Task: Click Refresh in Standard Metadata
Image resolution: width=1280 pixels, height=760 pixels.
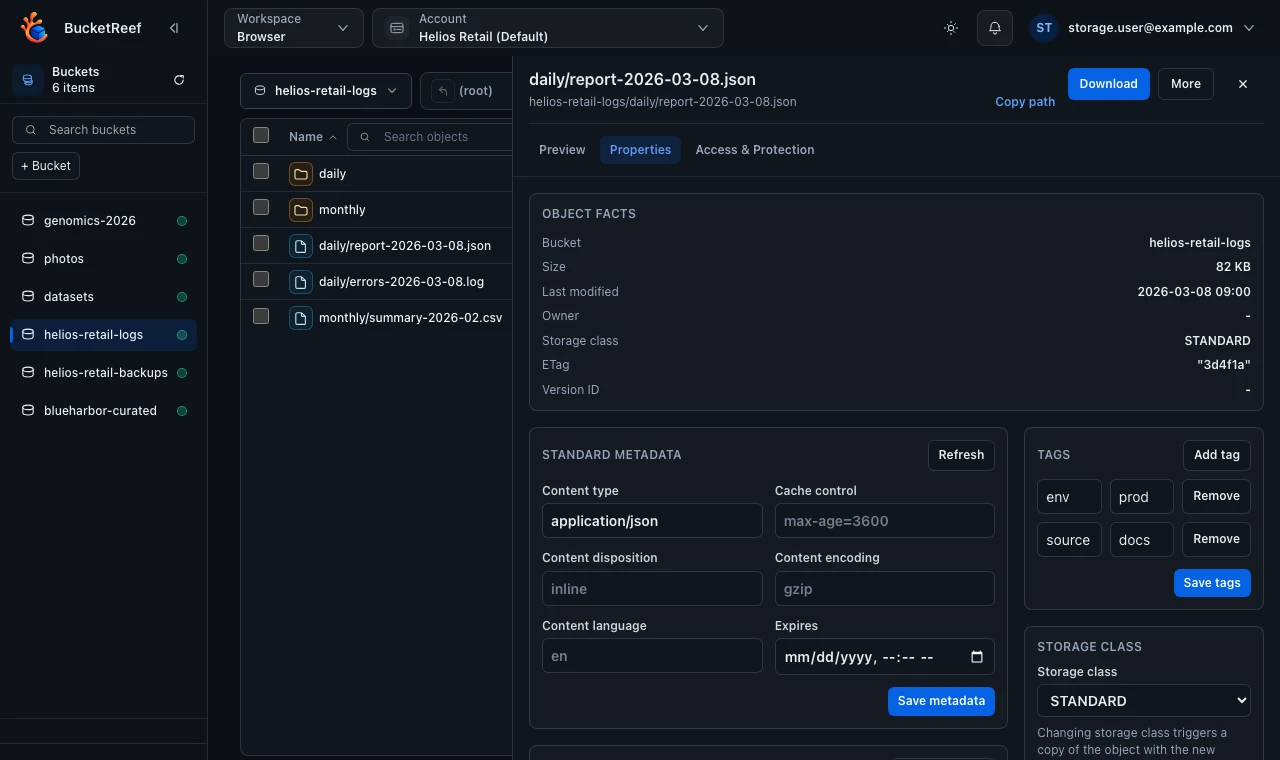Action: click(x=961, y=455)
